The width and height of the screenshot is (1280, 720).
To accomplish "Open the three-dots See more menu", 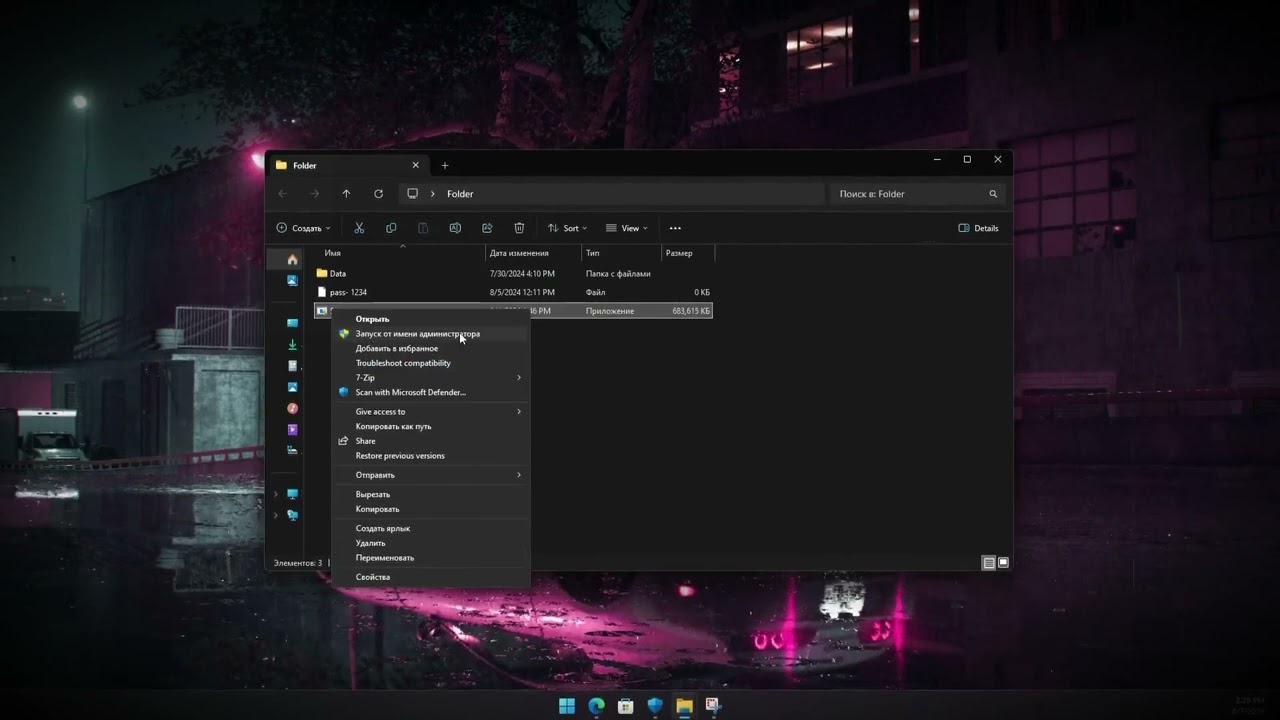I will click(675, 228).
